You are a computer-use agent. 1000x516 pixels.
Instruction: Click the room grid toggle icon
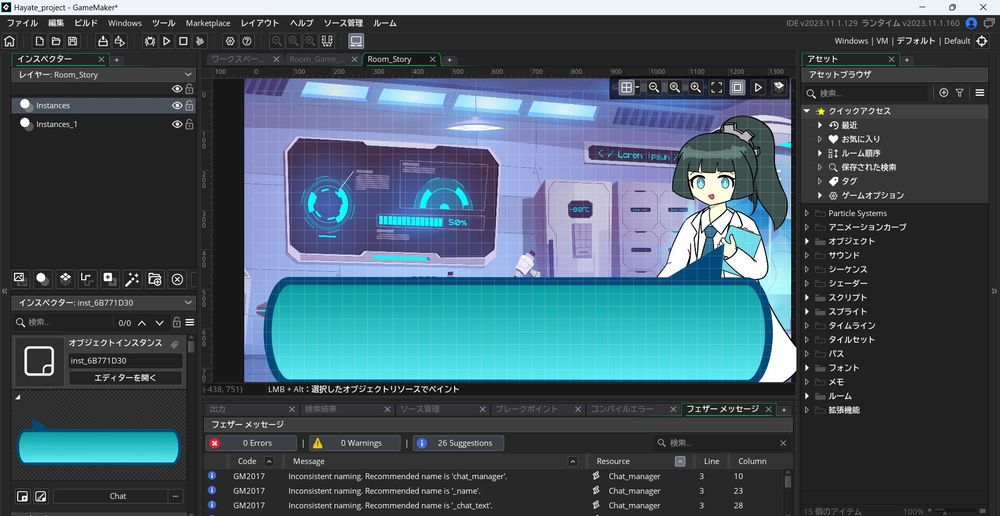(627, 88)
